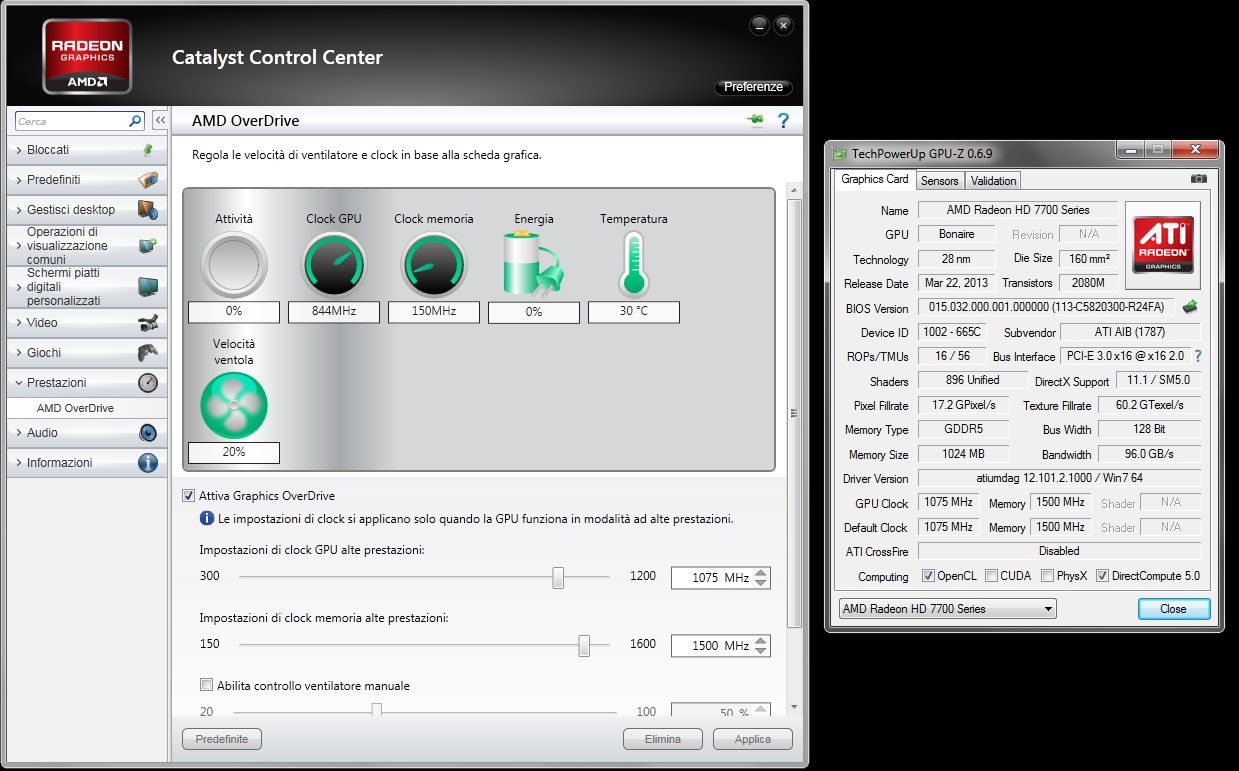Switch to the Sensors tab
Screen dimensions: 1239x771
click(939, 180)
